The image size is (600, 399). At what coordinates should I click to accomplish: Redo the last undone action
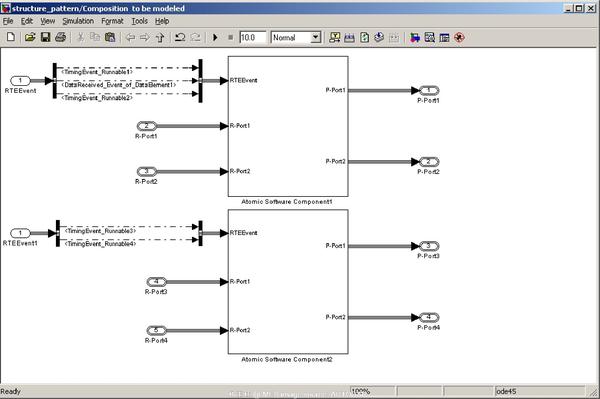coord(196,37)
